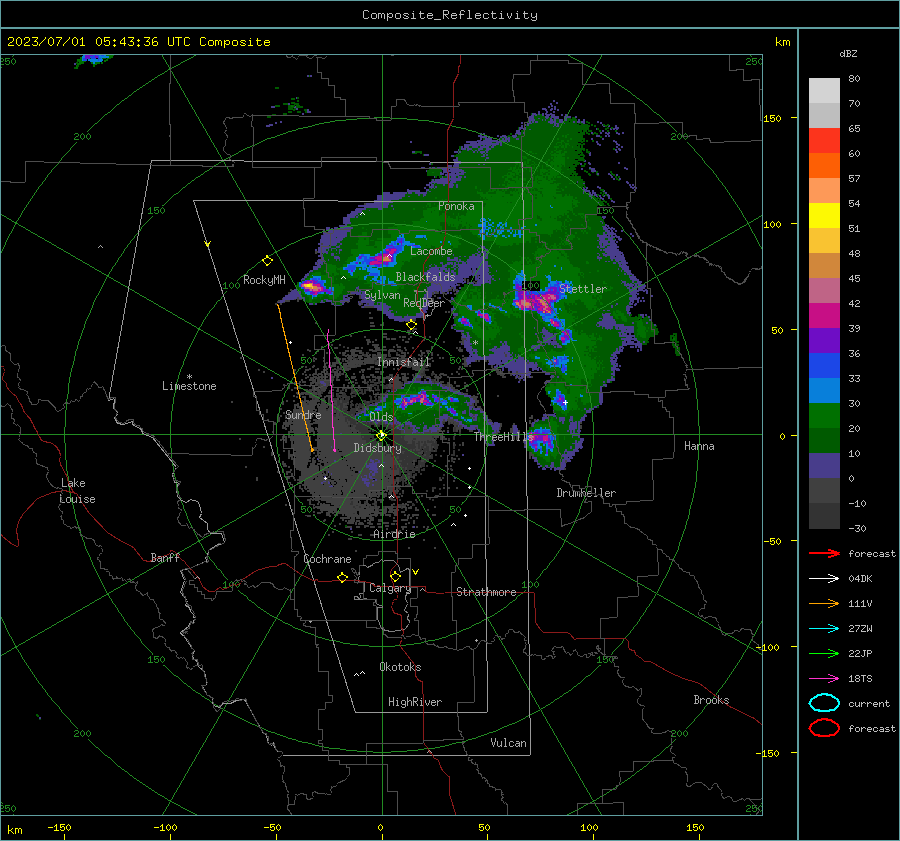
Task: Click the green 30-20 dBZ color swatch
Action: 824,416
